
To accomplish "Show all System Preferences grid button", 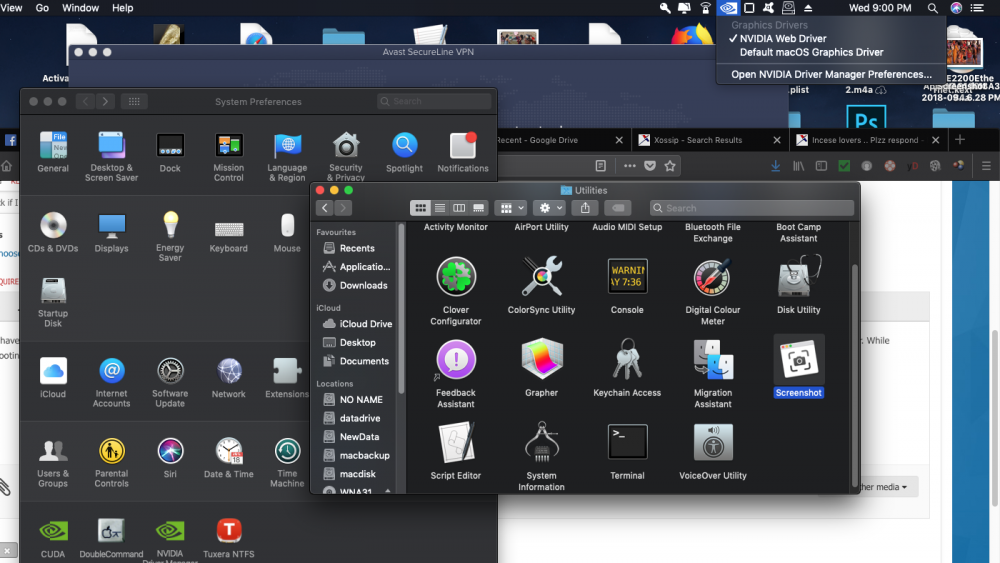I will [134, 101].
